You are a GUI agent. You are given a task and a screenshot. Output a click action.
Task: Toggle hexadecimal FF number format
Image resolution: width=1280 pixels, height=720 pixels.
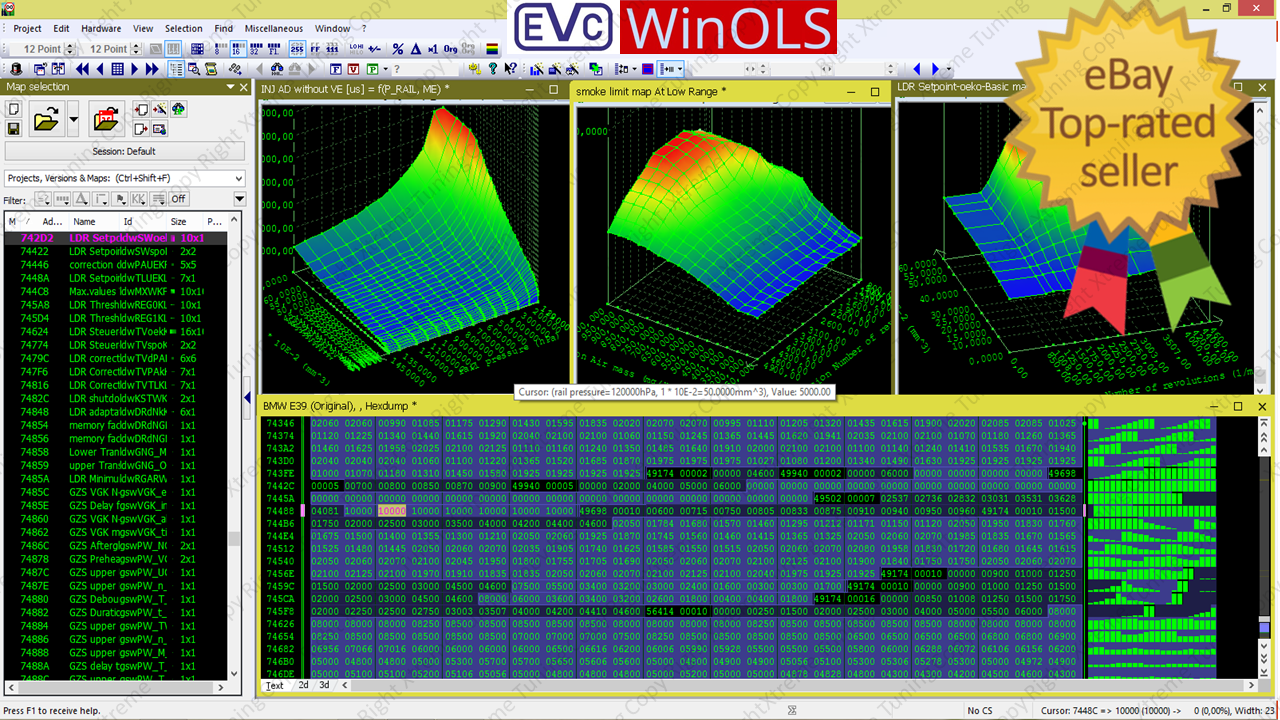(315, 49)
